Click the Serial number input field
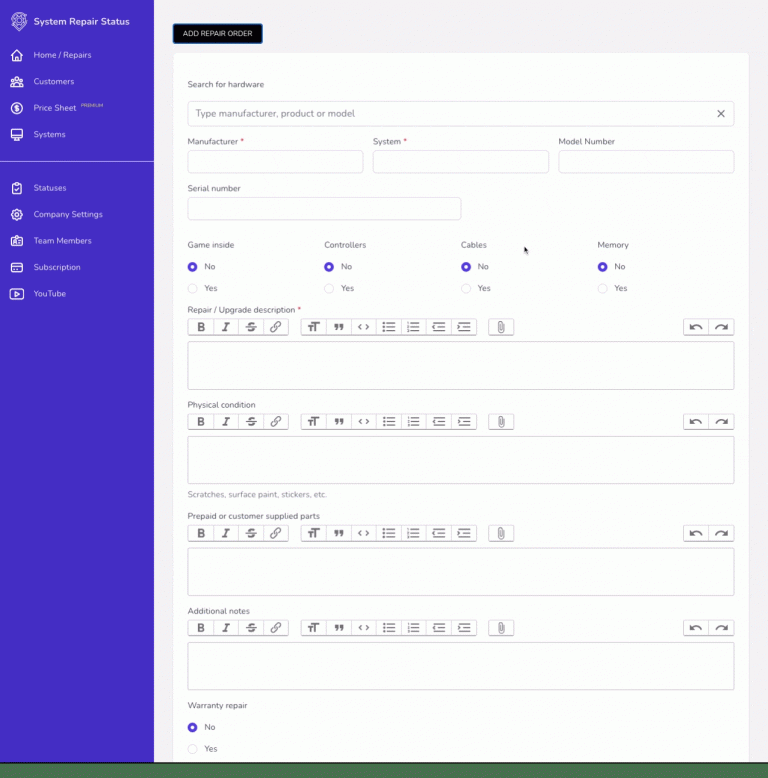This screenshot has width=768, height=778. 324,208
